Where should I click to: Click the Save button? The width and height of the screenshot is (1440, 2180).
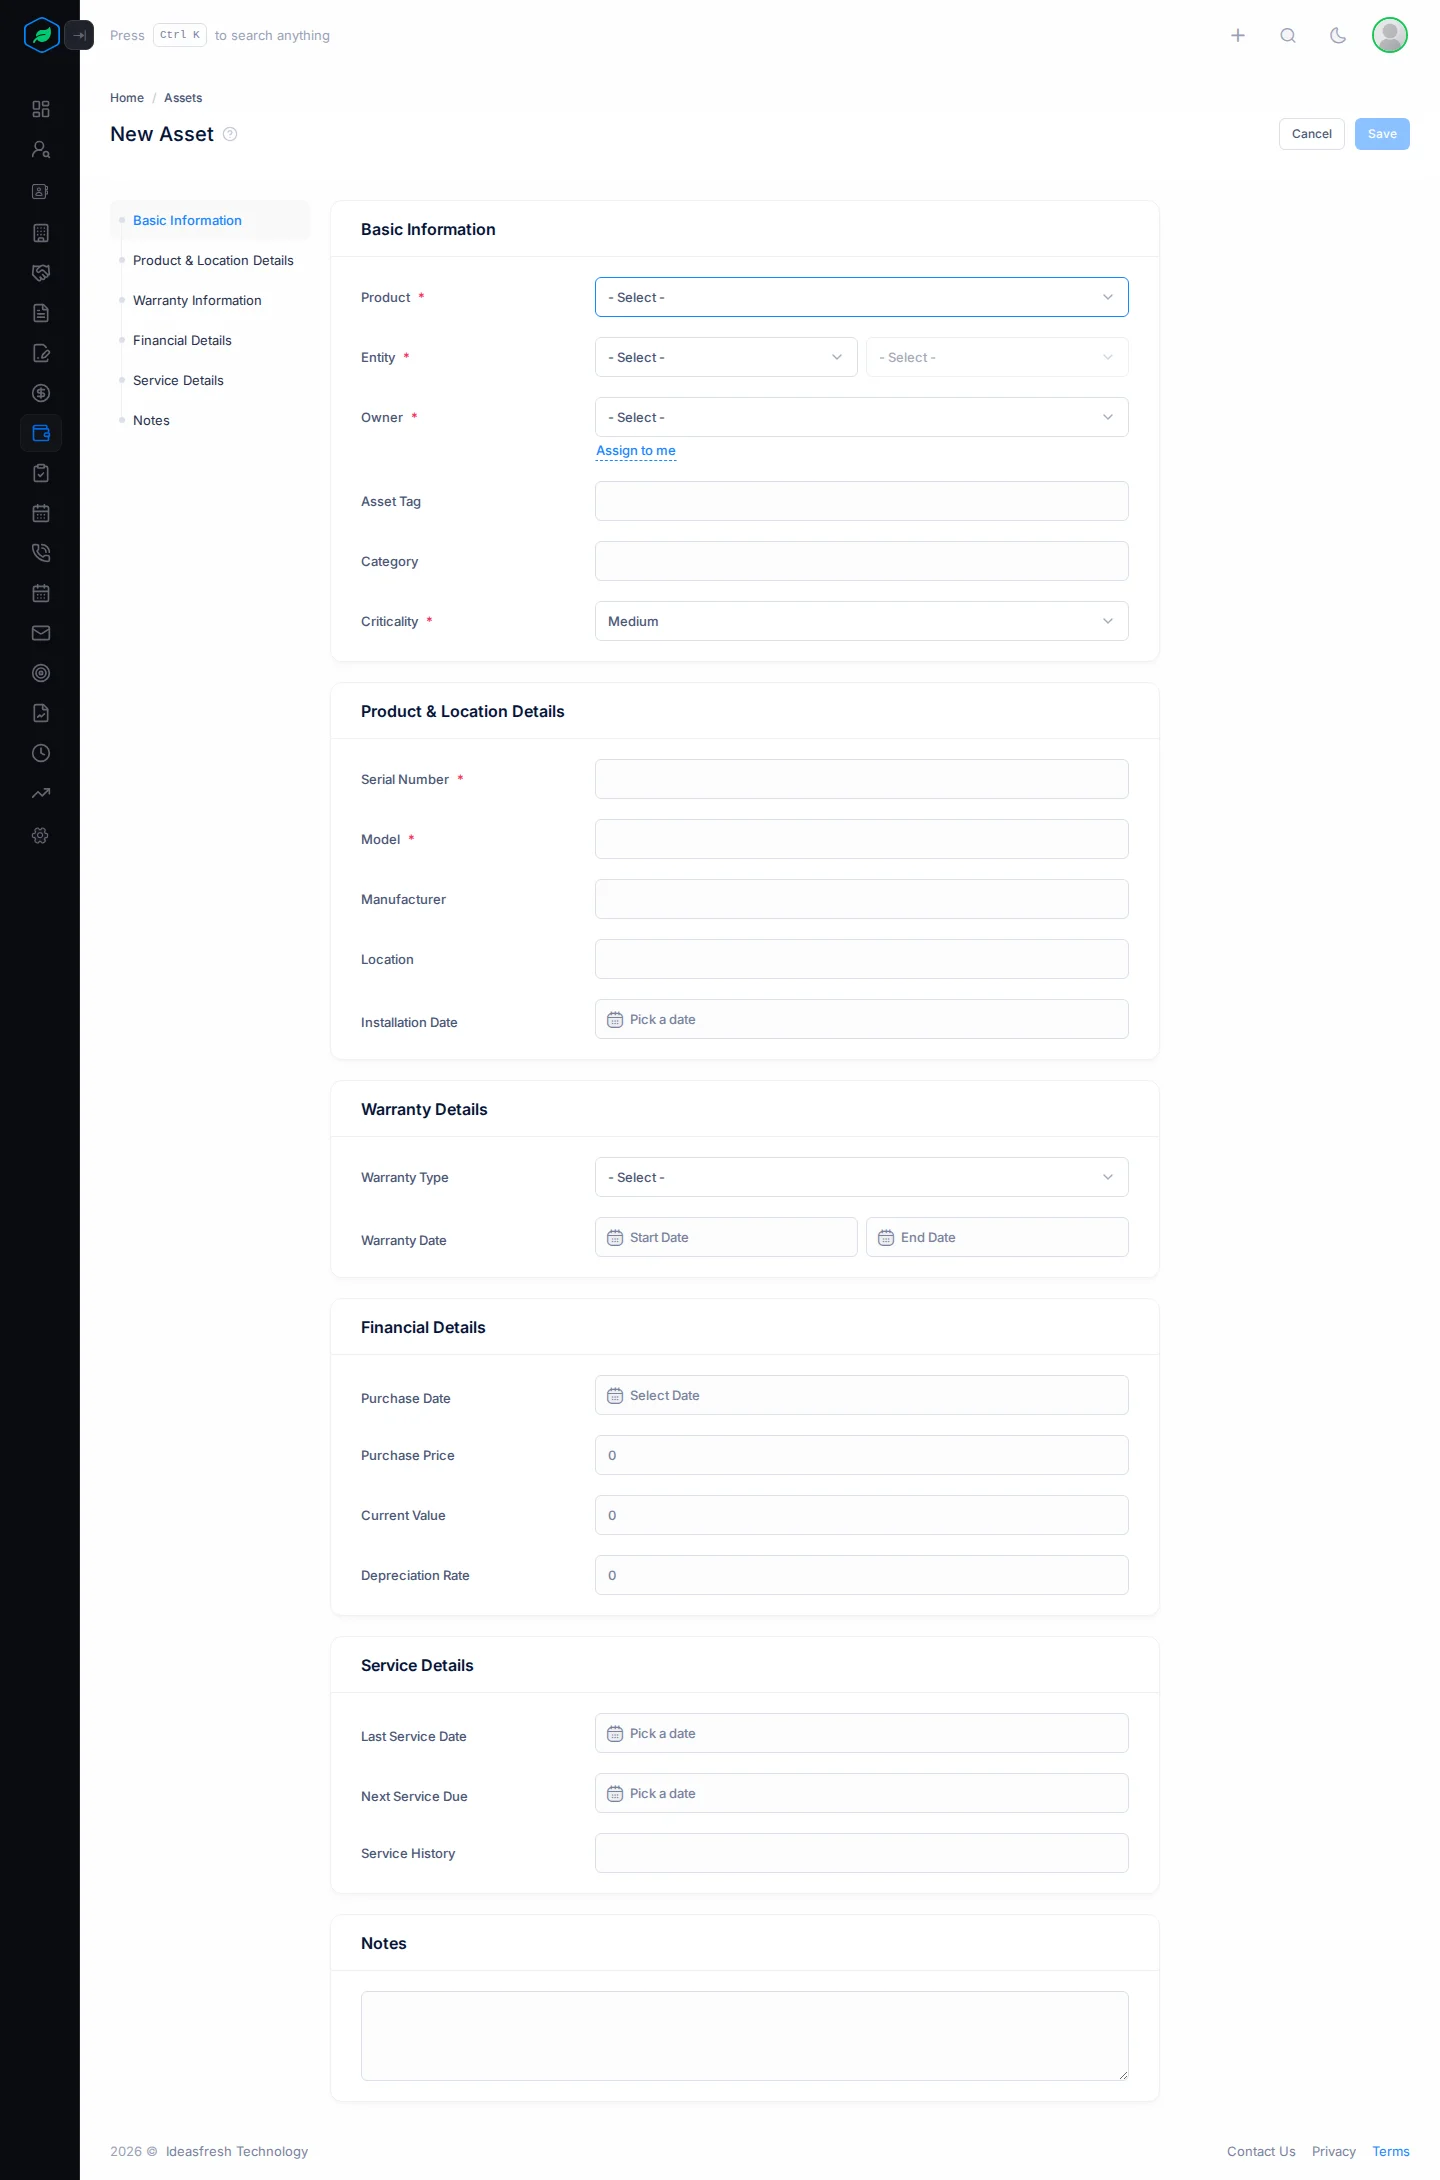1382,134
